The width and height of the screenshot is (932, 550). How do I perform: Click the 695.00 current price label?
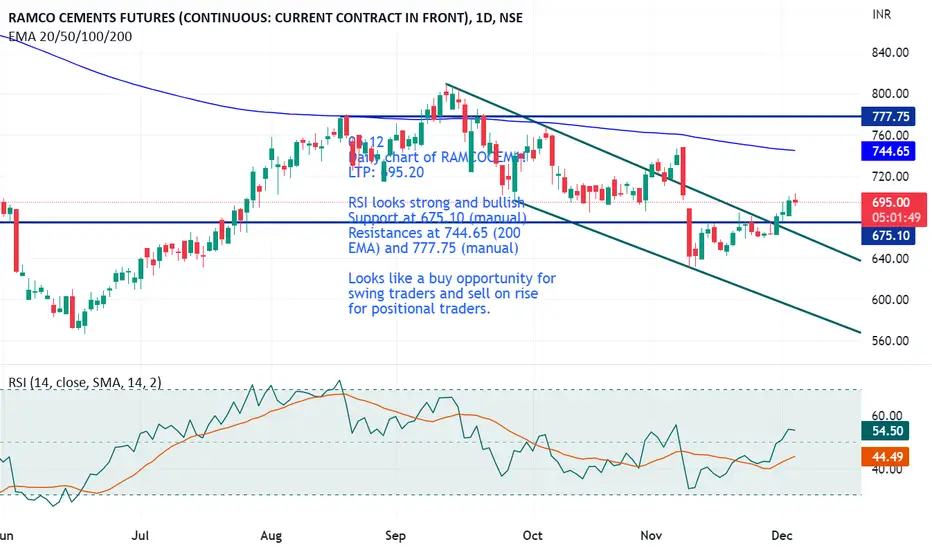(x=890, y=202)
